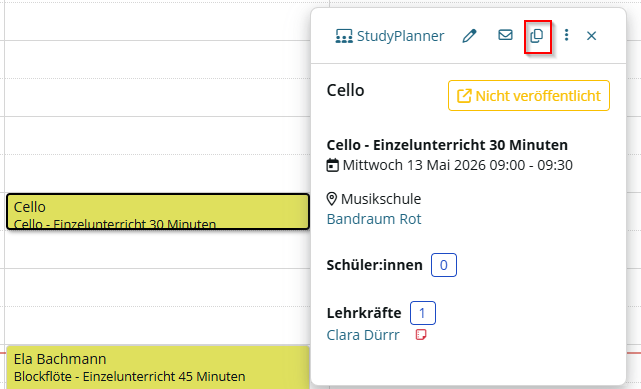The height and width of the screenshot is (389, 641).
Task: Select the Ela Bachmann Blockflöte calendar event
Action: (158, 367)
